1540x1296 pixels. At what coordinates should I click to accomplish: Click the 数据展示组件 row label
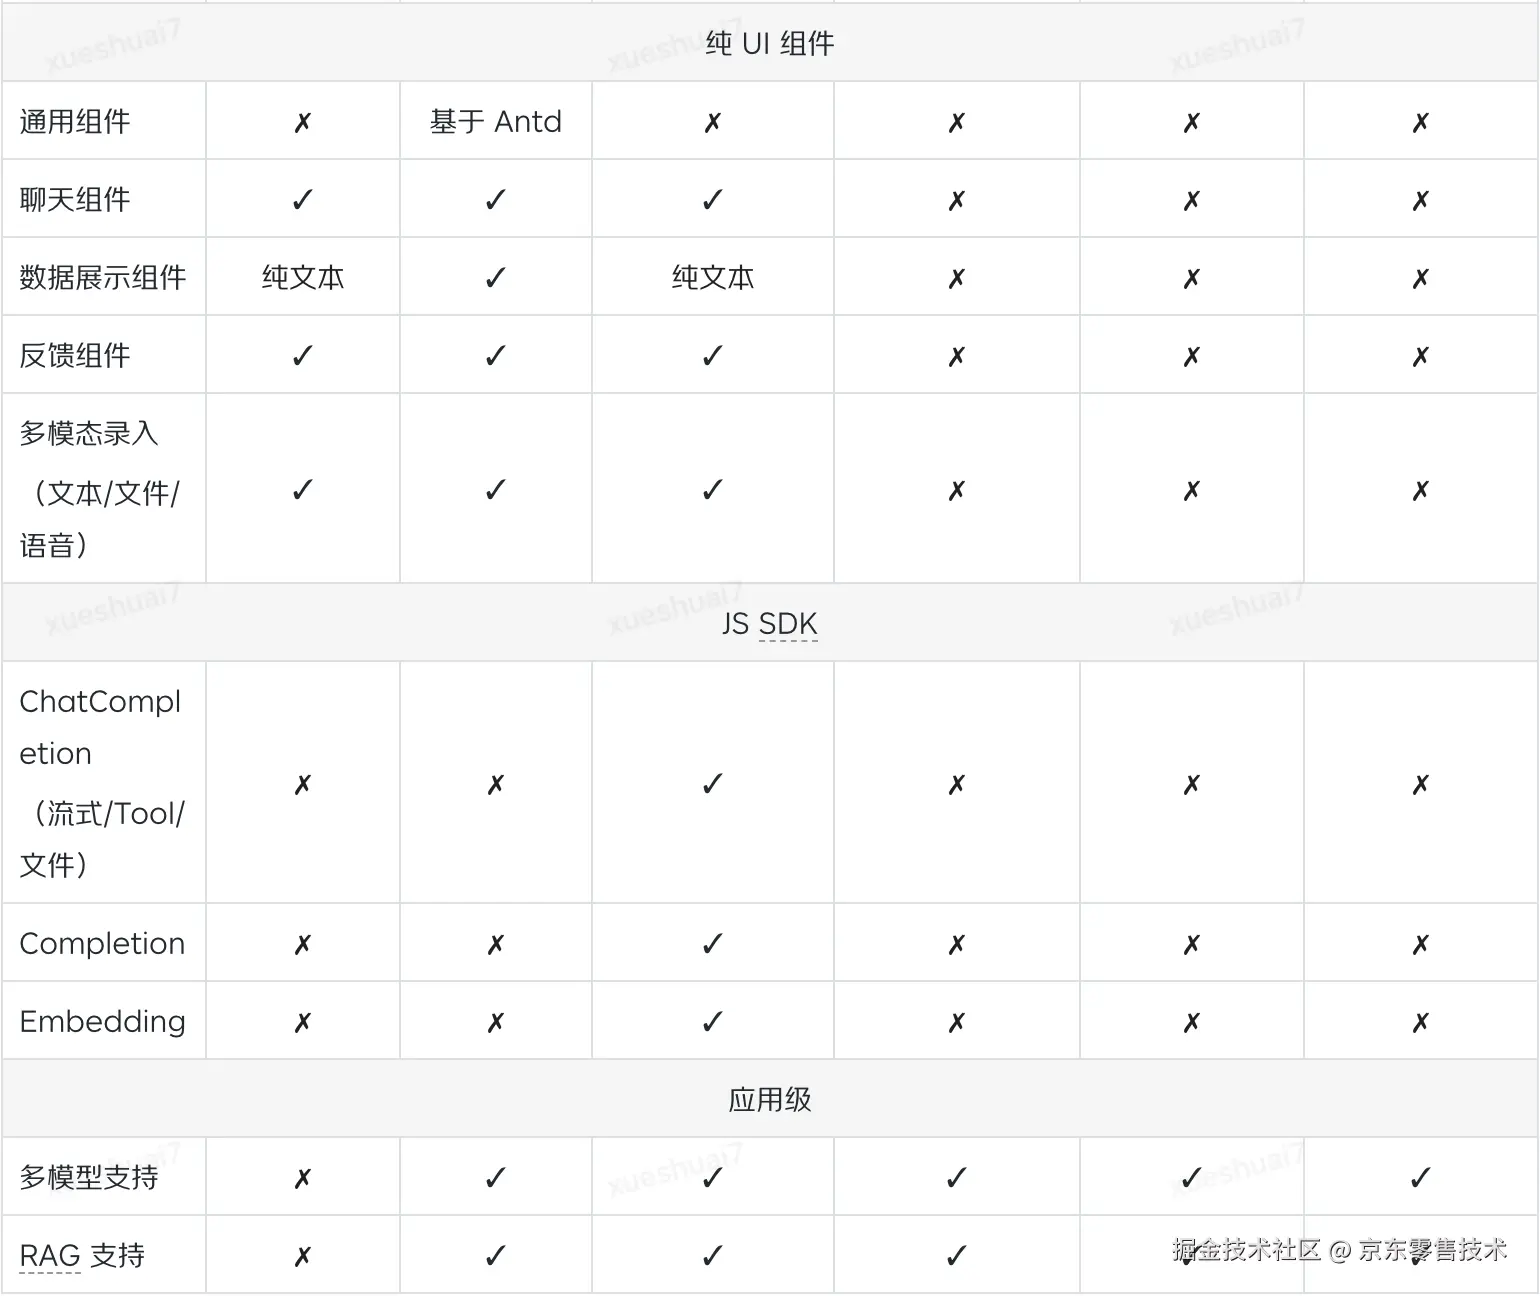point(102,278)
